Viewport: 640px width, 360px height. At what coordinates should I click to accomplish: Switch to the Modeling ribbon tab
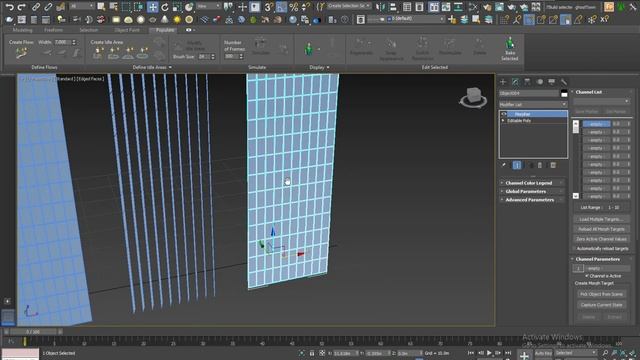point(22,30)
